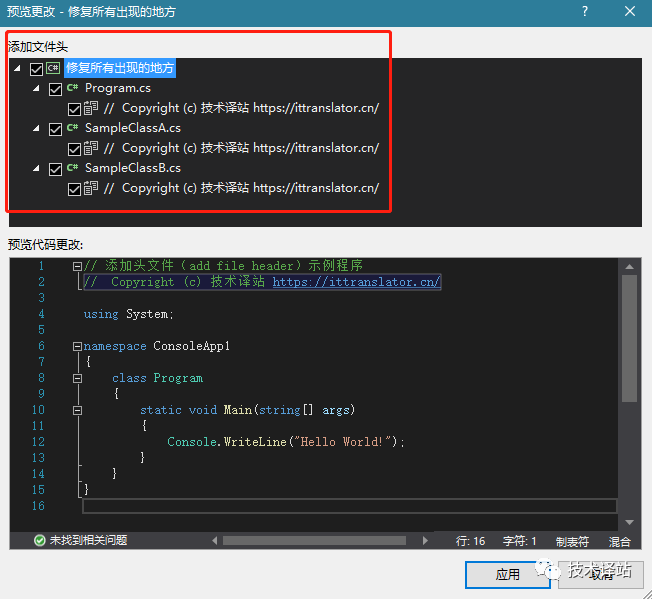Open help with the question mark icon
The height and width of the screenshot is (599, 652).
pyautogui.click(x=585, y=11)
